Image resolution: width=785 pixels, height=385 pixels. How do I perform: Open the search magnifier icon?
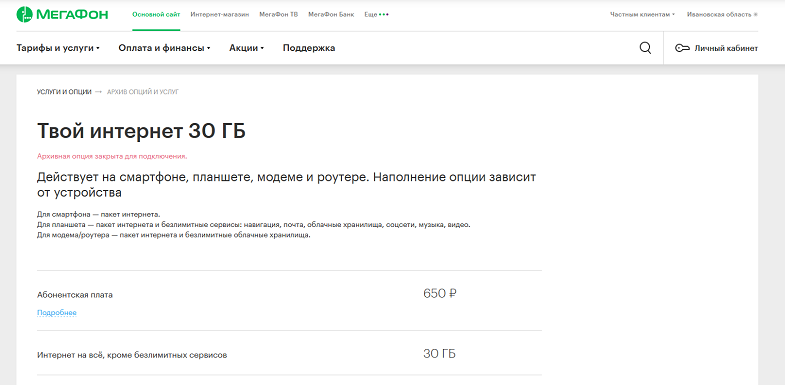coord(645,48)
